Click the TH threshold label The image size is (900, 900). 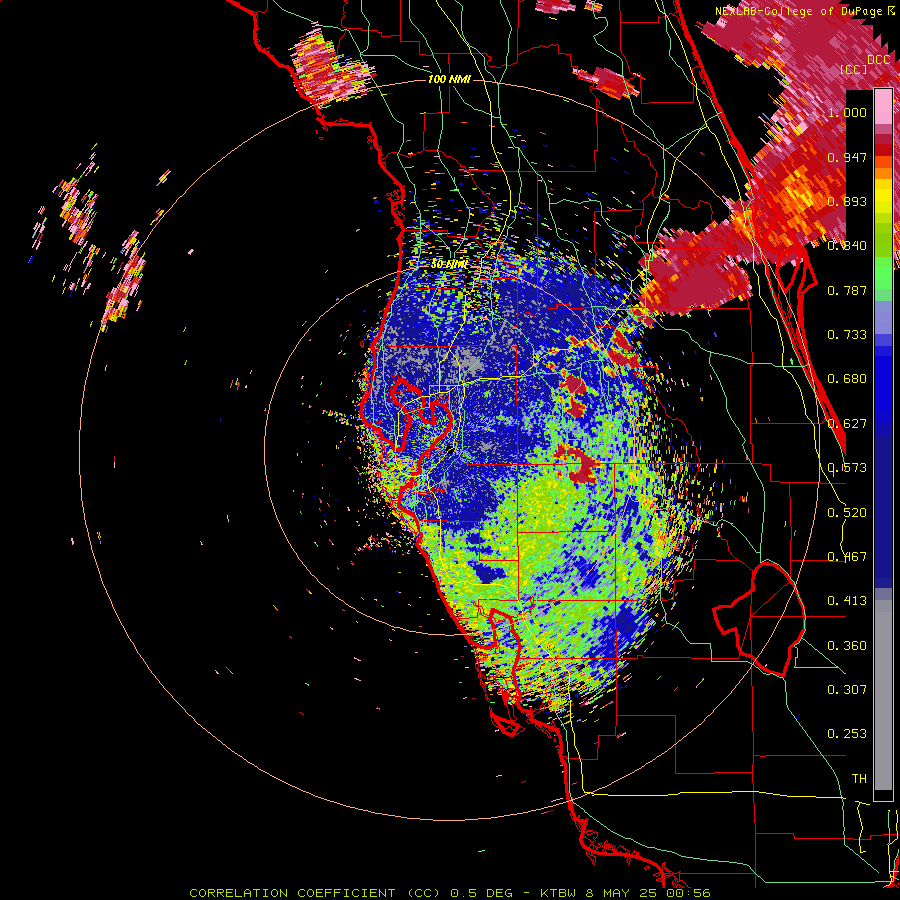point(859,779)
